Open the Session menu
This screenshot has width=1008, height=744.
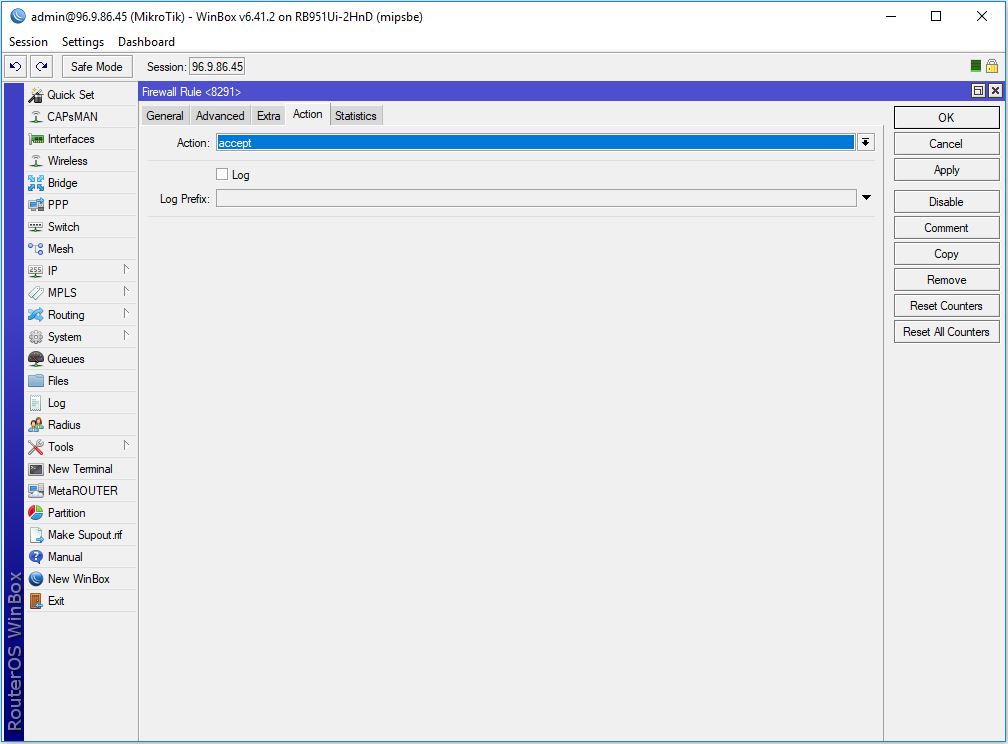(28, 42)
